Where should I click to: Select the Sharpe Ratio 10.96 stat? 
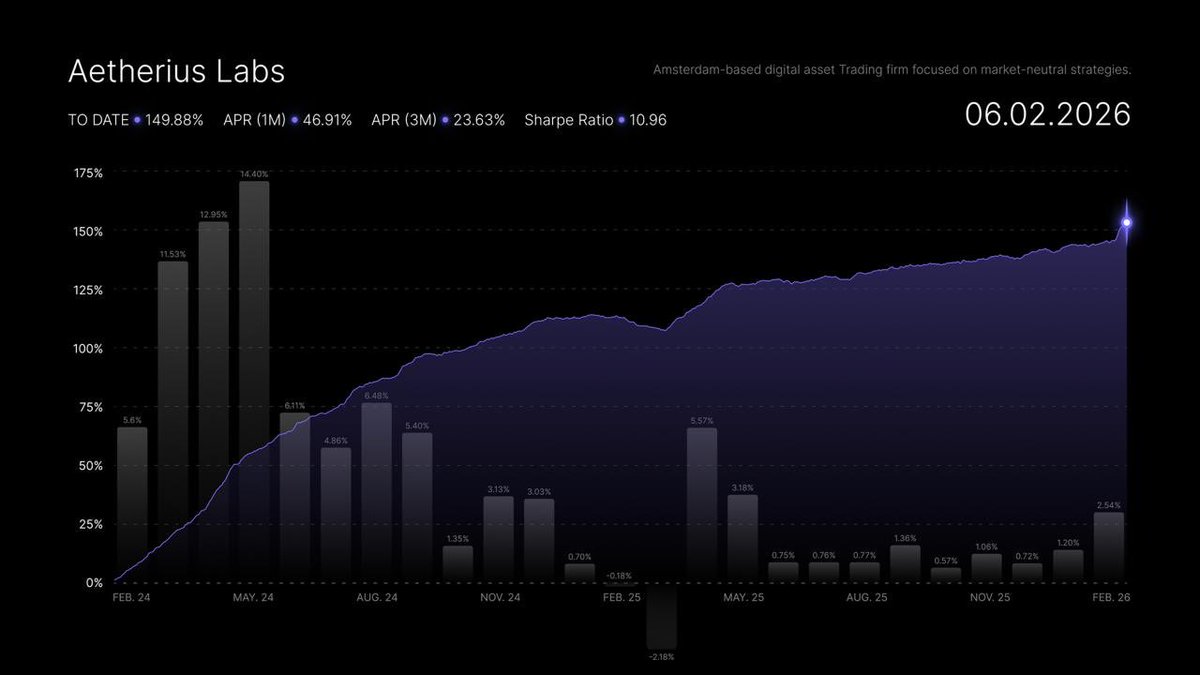pyautogui.click(x=596, y=120)
